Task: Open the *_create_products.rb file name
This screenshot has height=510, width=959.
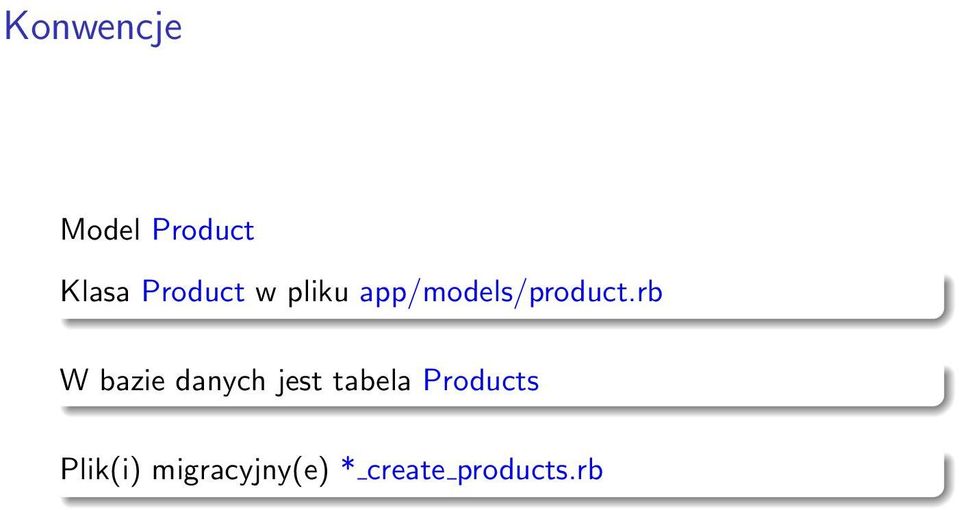Action: [x=472, y=471]
